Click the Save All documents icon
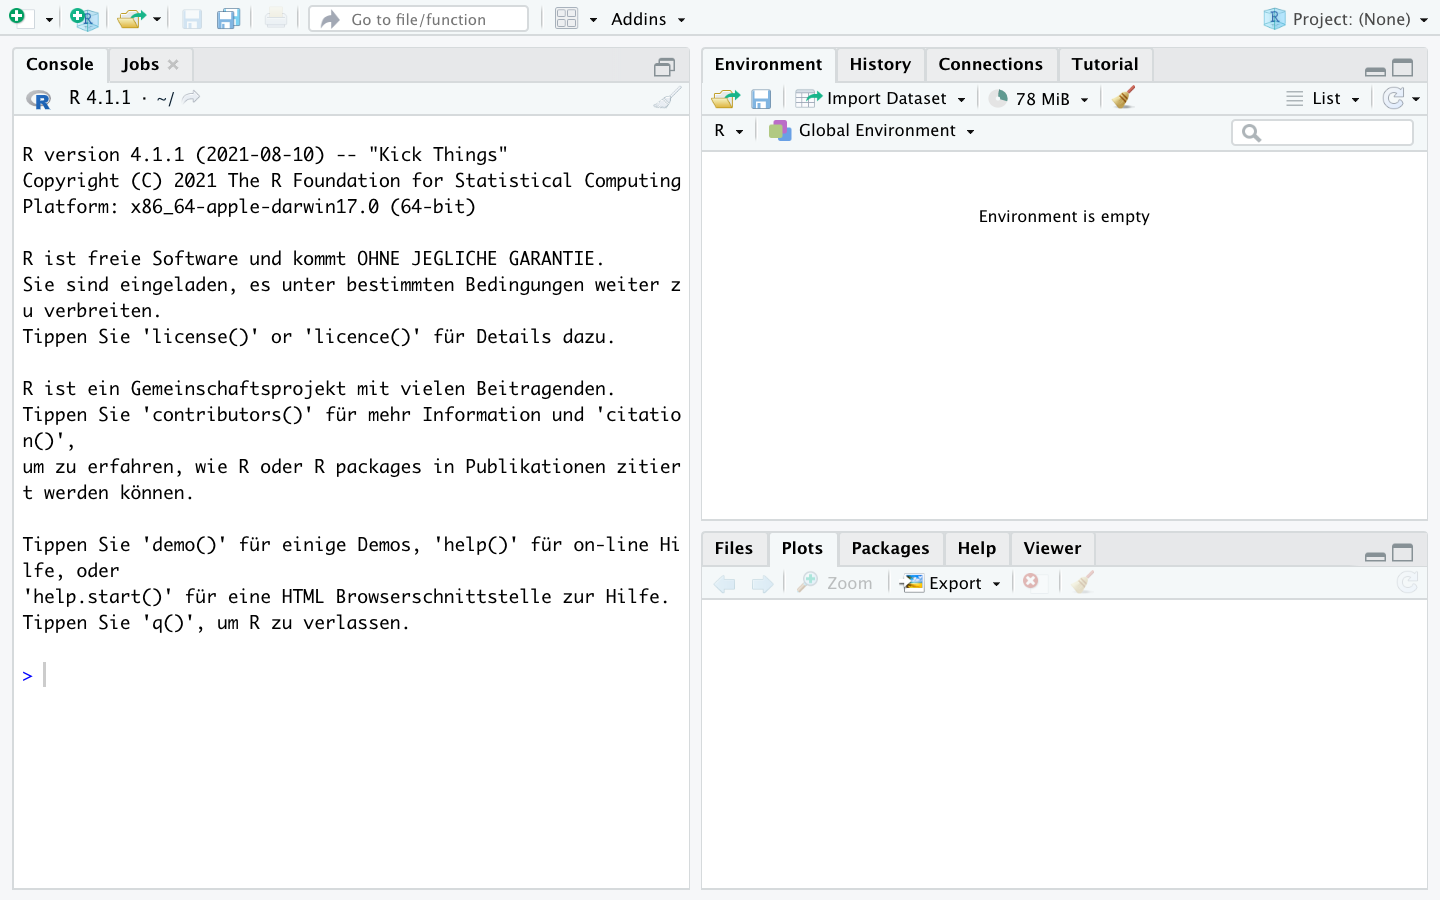Viewport: 1440px width, 900px height. click(229, 18)
